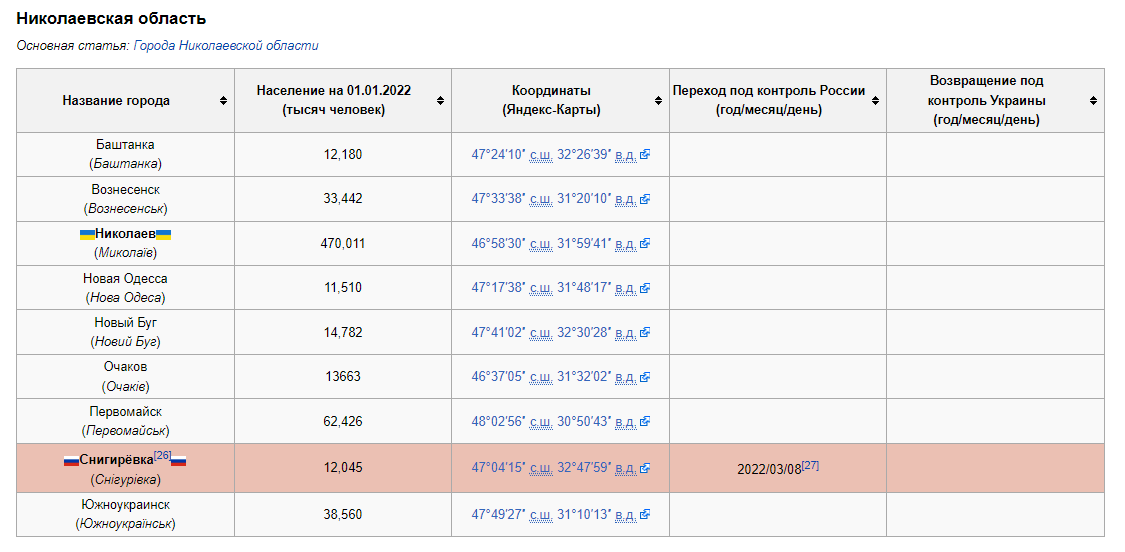The image size is (1125, 552).
Task: Open Вознесенск coordinates link 47°33′38″
Action: 499,199
